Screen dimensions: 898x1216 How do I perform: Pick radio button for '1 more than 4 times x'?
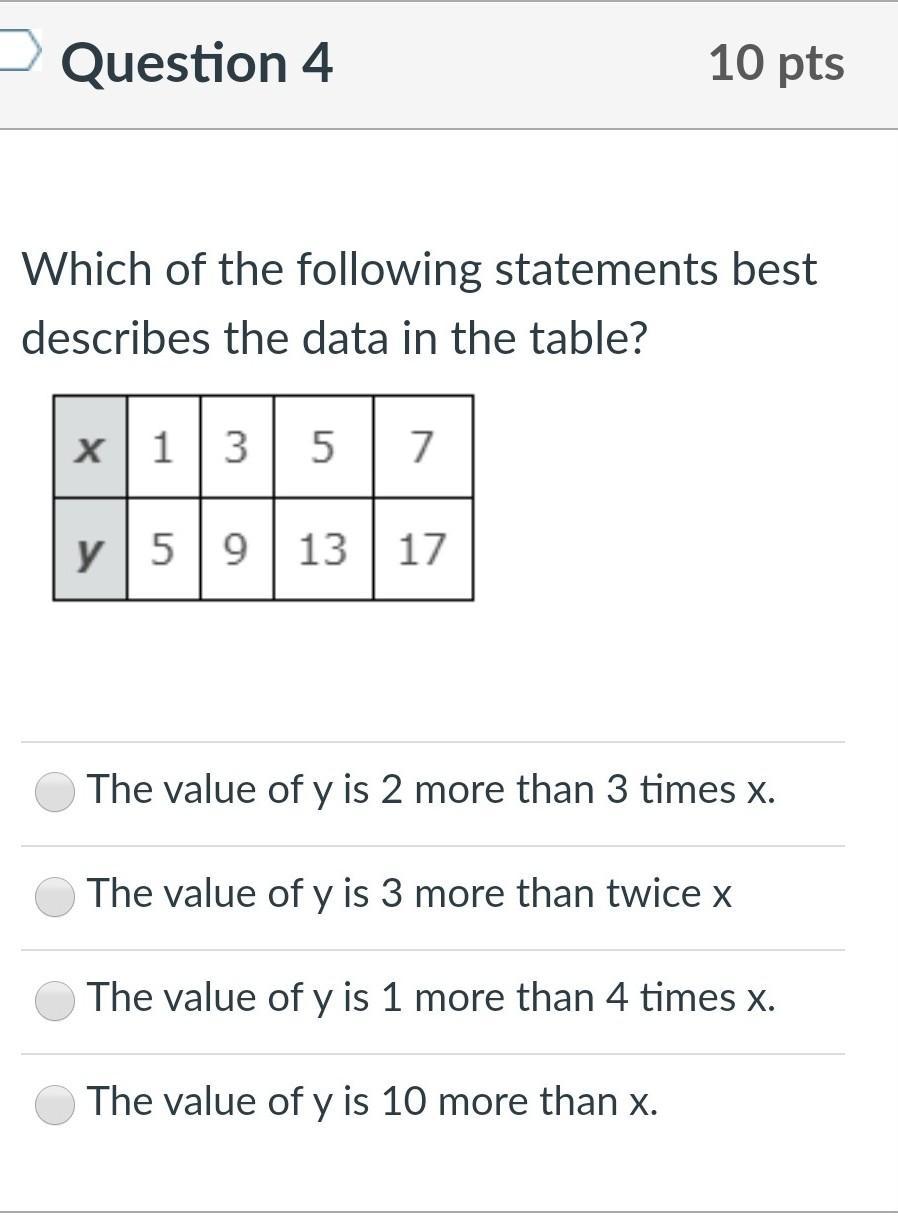(x=55, y=1000)
